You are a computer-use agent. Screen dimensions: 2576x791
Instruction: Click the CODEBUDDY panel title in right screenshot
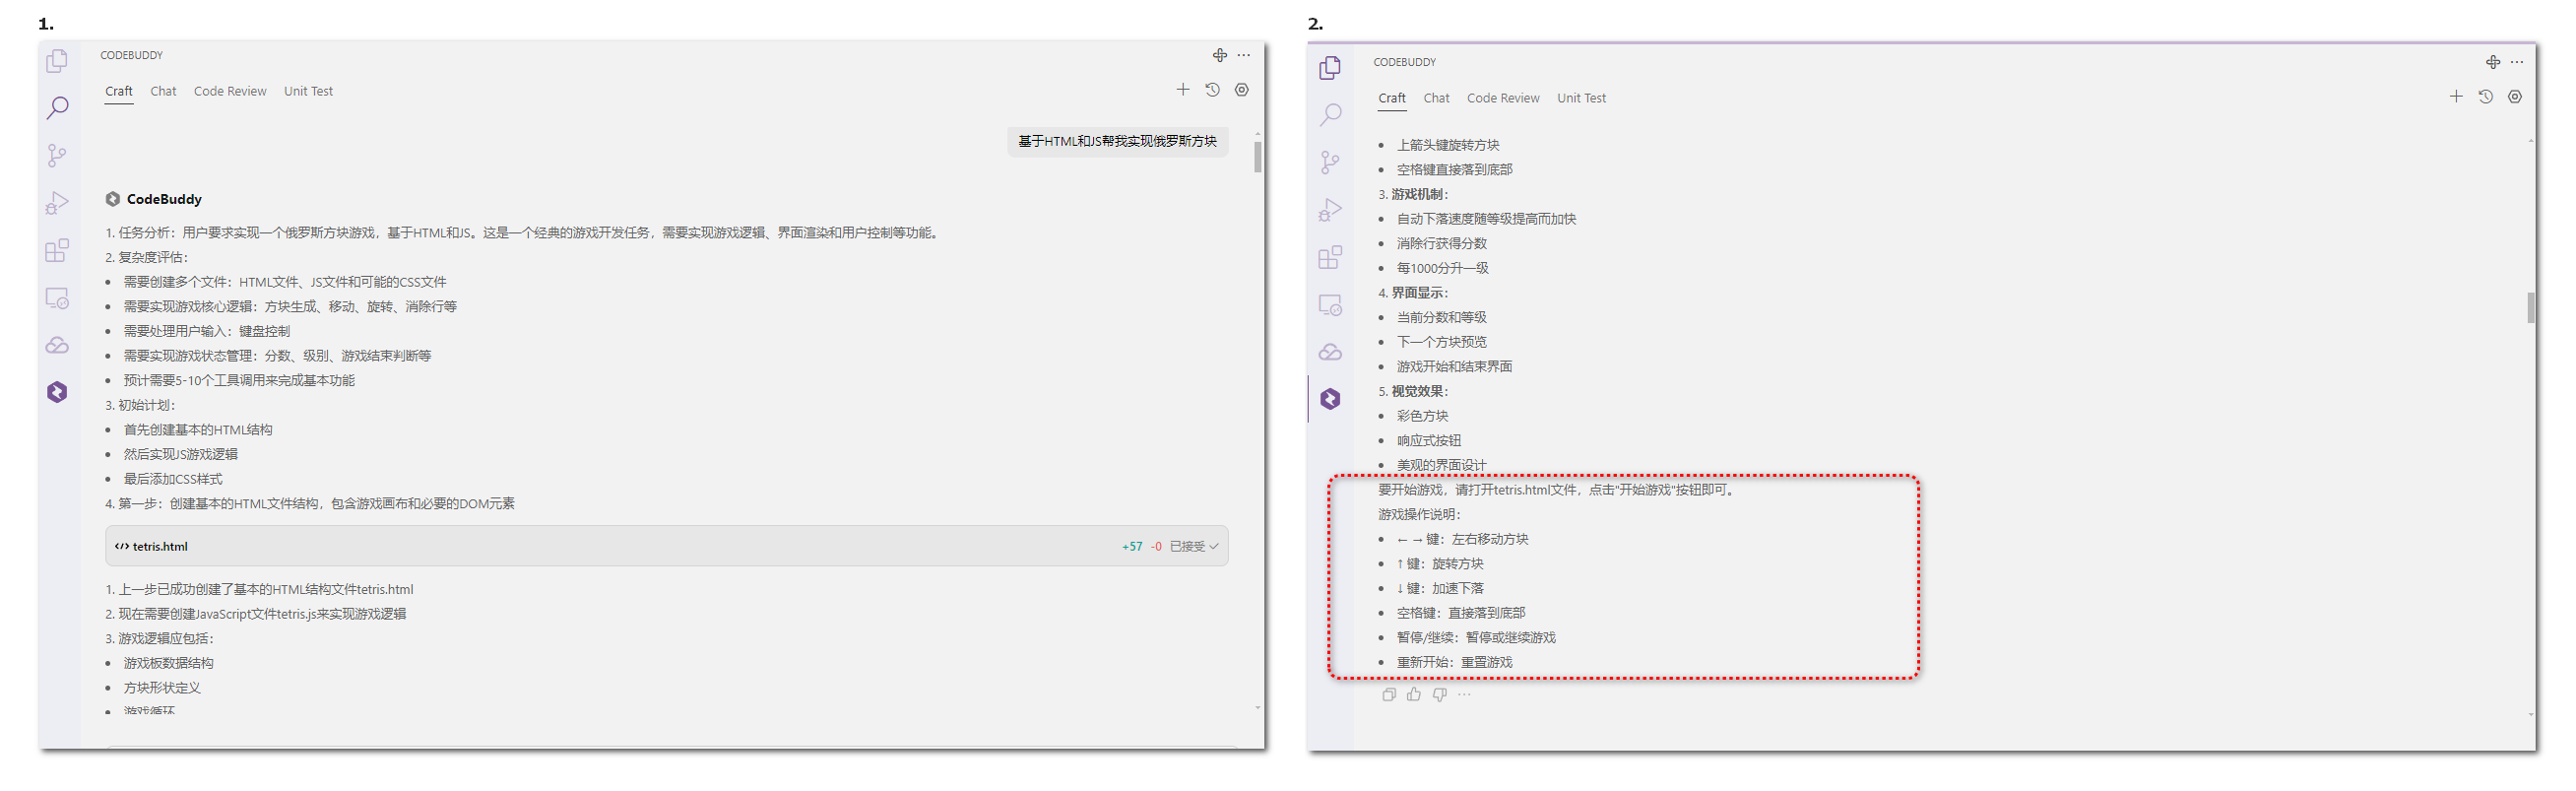(x=1404, y=62)
